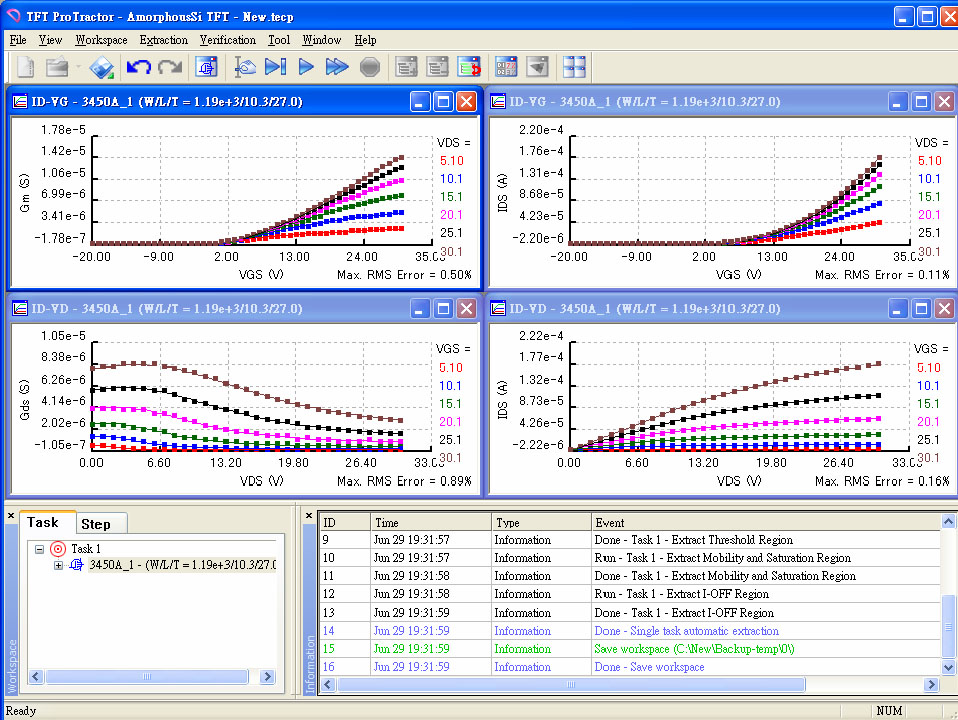Switch to the Step tab

pyautogui.click(x=97, y=524)
